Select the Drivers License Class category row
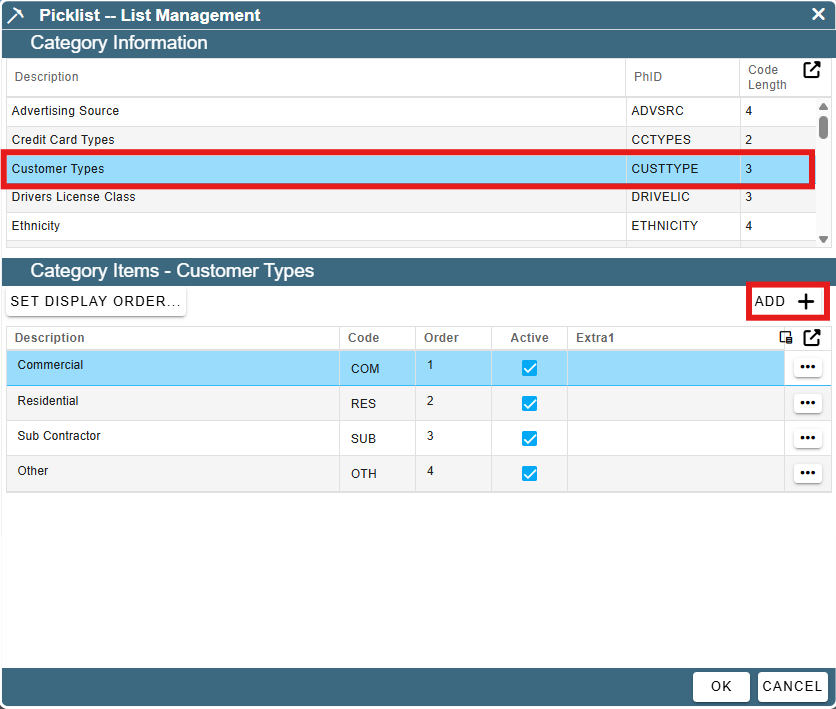The width and height of the screenshot is (836, 709). pos(411,197)
